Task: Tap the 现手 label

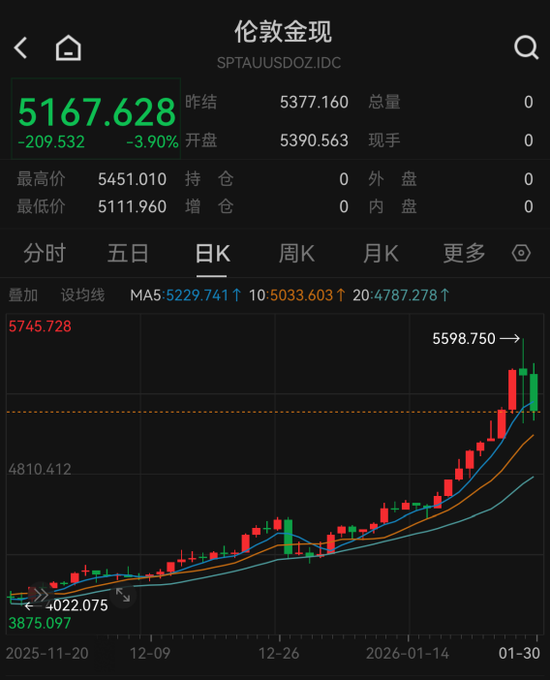Action: point(384,141)
